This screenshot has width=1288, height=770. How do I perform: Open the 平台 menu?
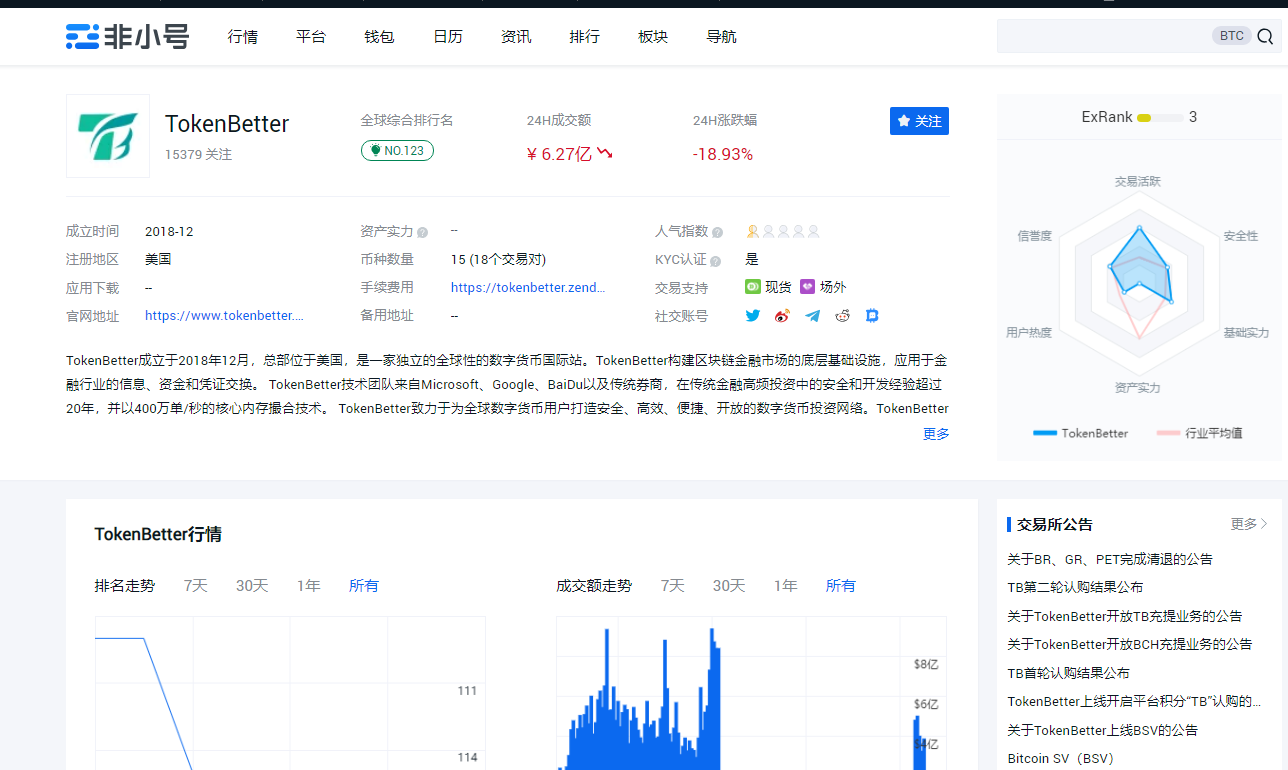[x=311, y=37]
